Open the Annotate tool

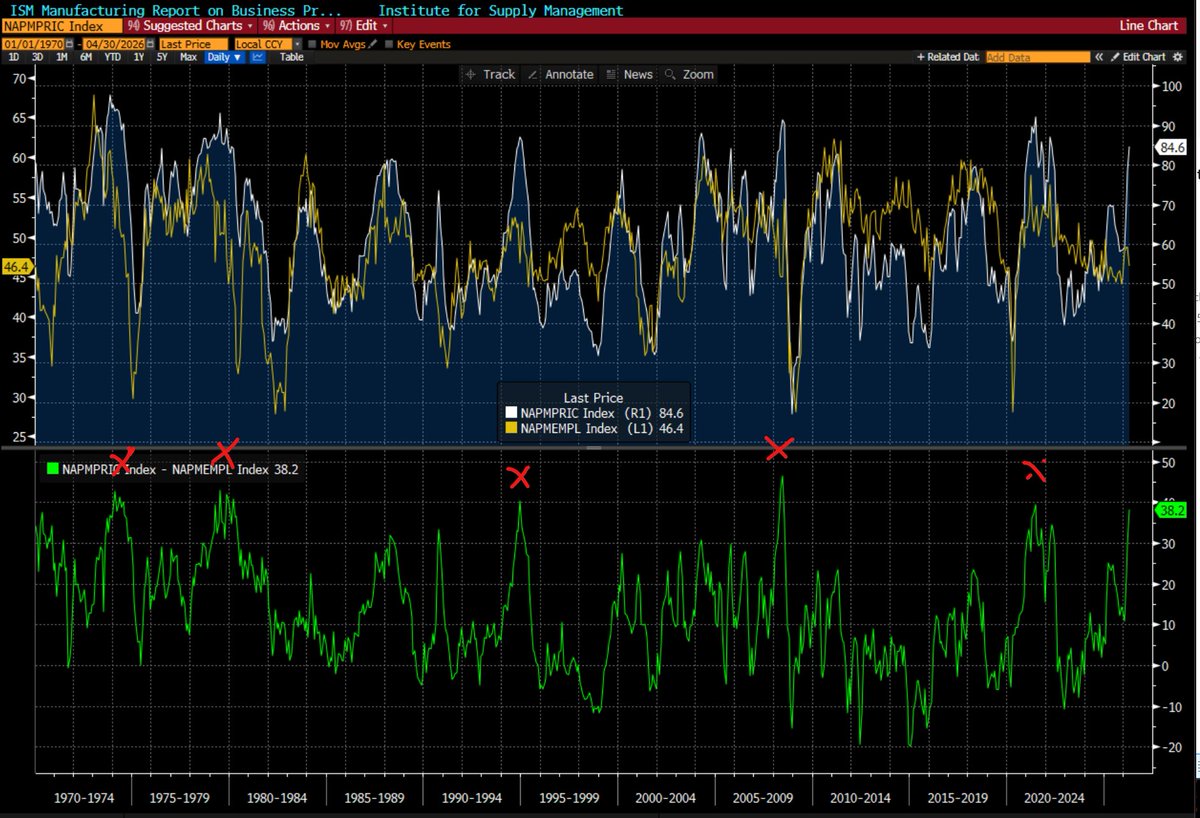click(560, 74)
